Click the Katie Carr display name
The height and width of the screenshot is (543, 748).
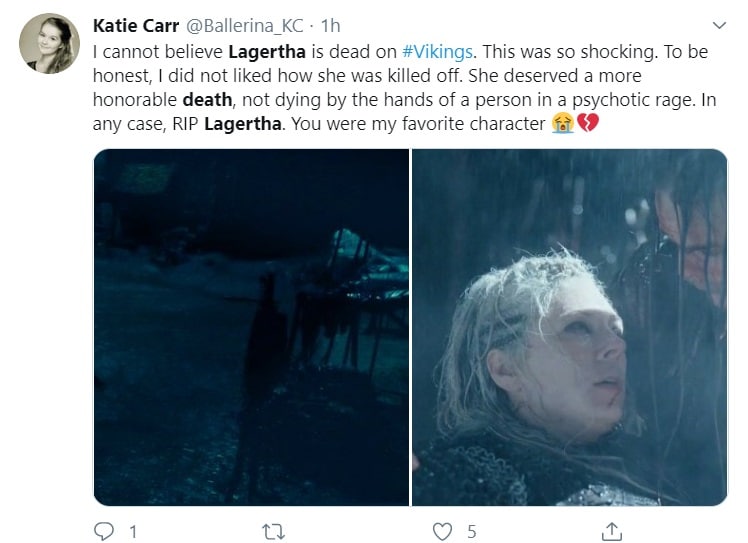point(136,26)
